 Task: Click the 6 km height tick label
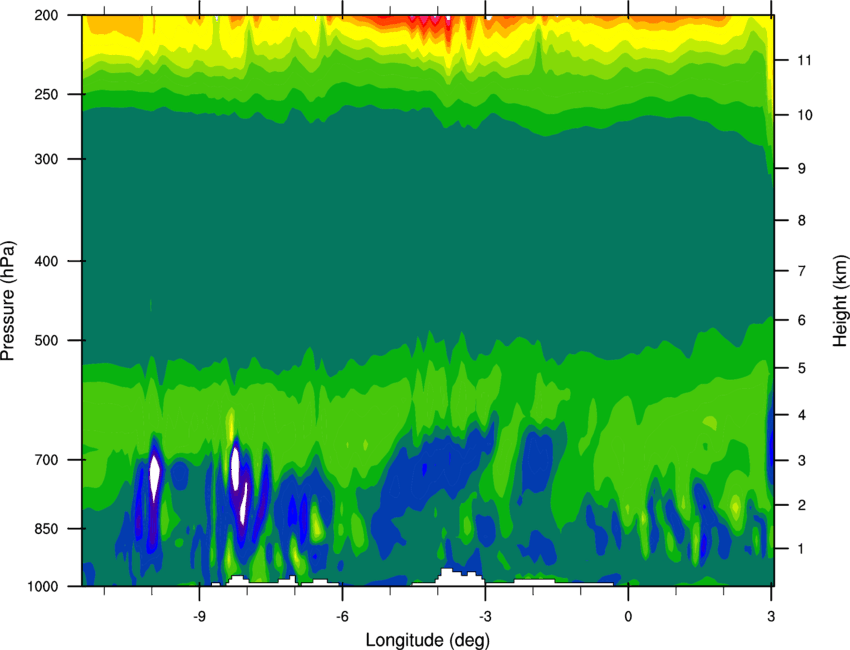pyautogui.click(x=802, y=320)
